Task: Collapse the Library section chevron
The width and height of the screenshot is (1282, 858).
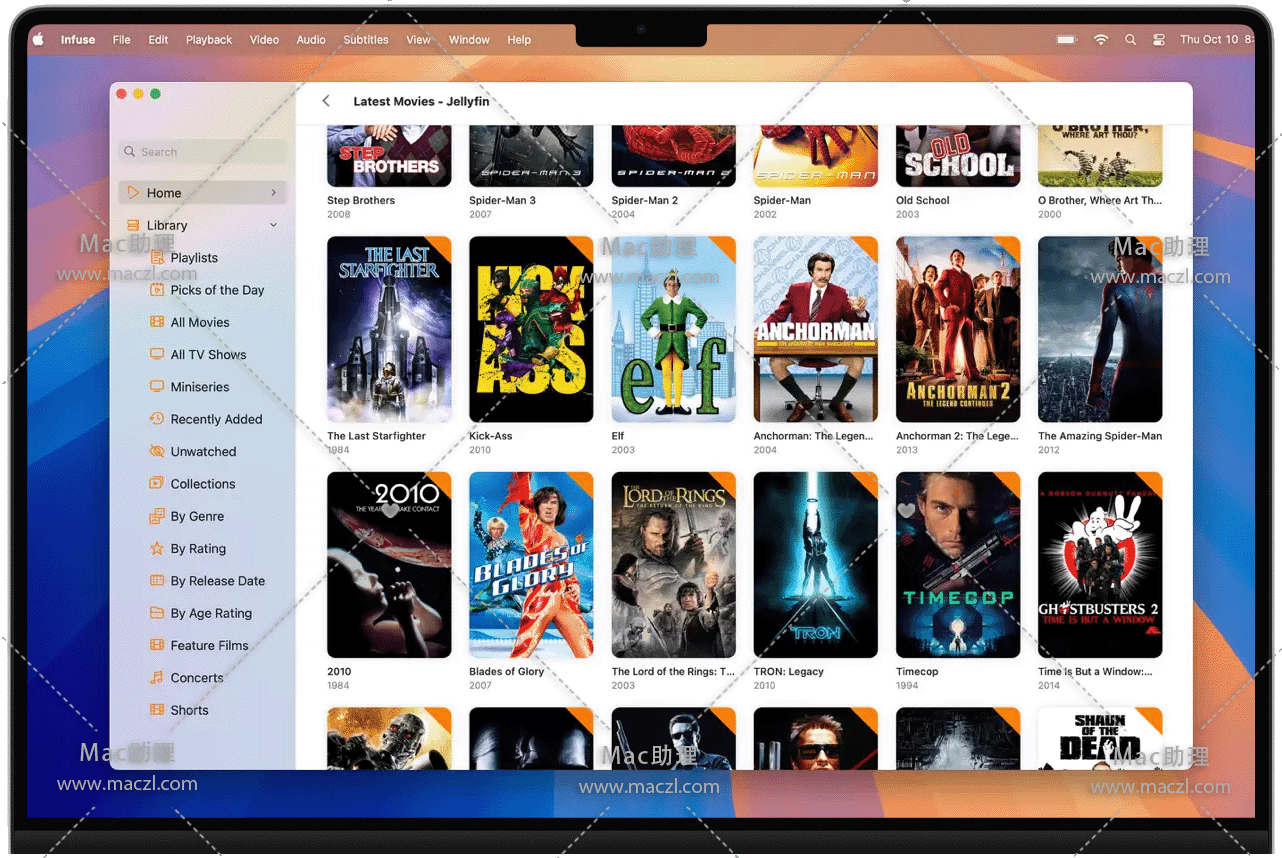Action: point(273,225)
